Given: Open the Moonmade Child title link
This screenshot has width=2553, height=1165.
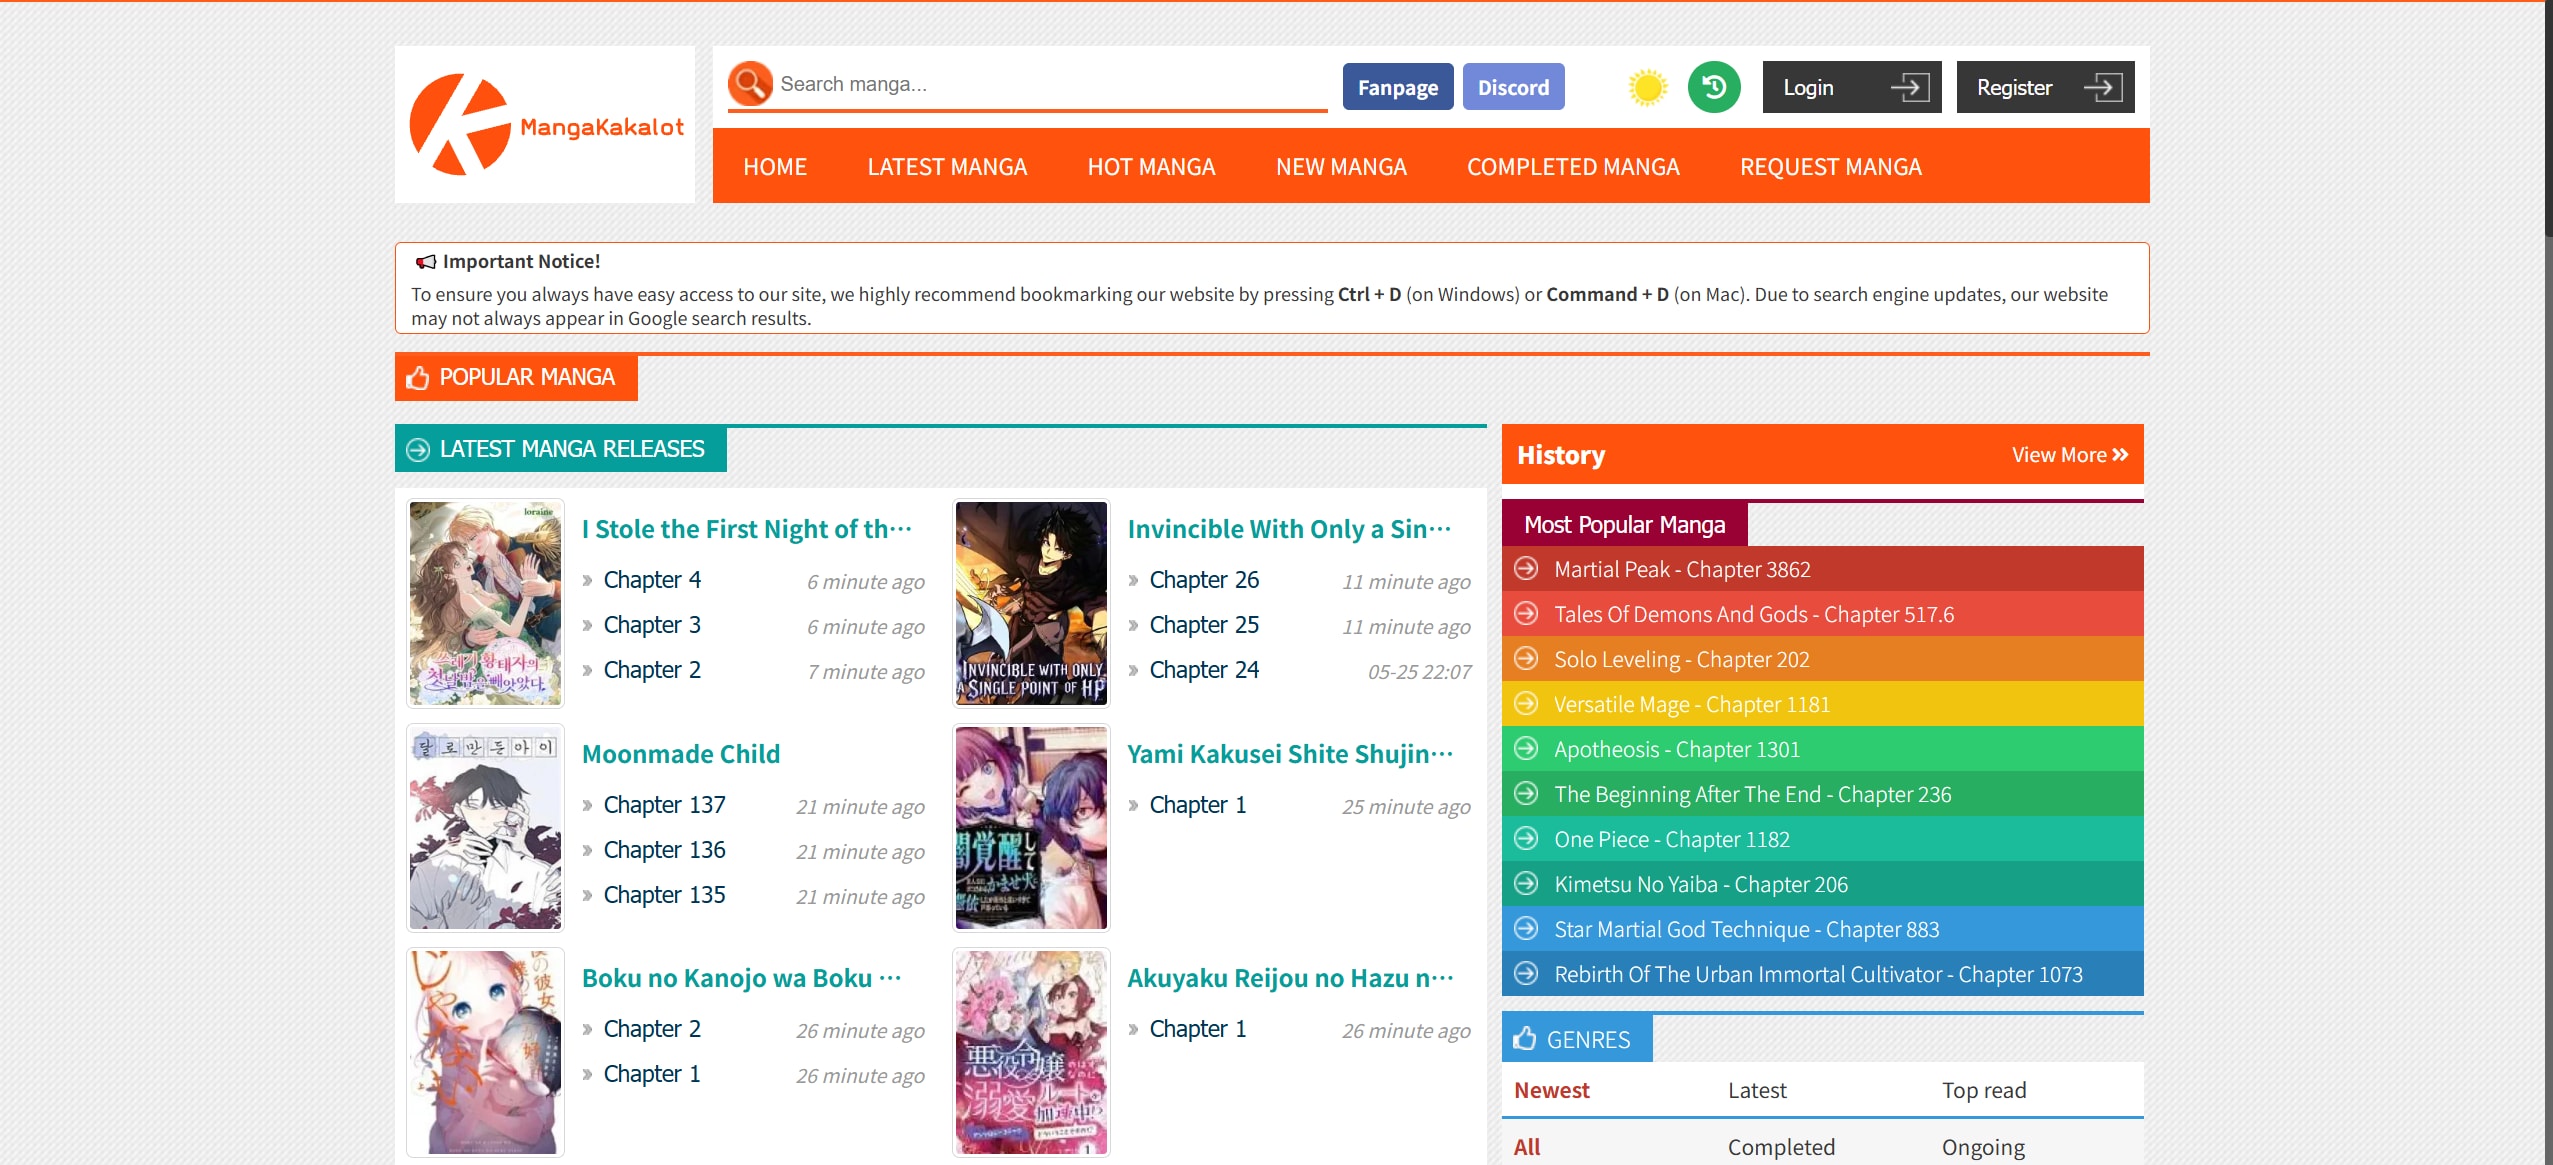Looking at the screenshot, I should [x=681, y=754].
